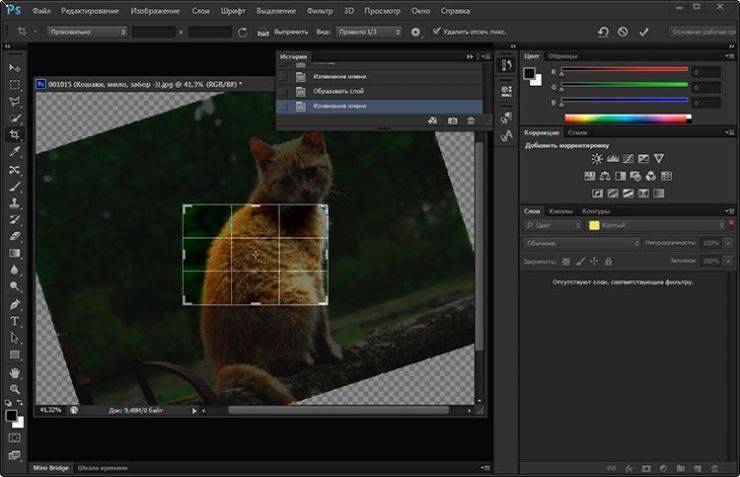Commit the crop with the checkmark
Viewport: 740px width, 477px height.
[643, 32]
